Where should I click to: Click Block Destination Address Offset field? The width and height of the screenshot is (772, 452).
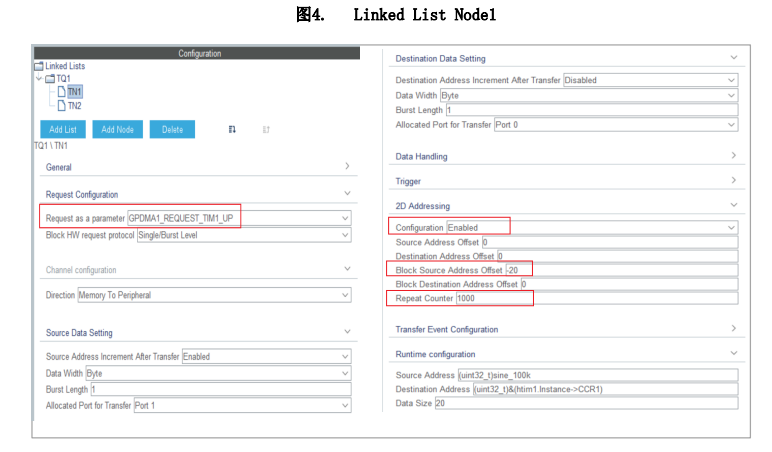point(629,284)
